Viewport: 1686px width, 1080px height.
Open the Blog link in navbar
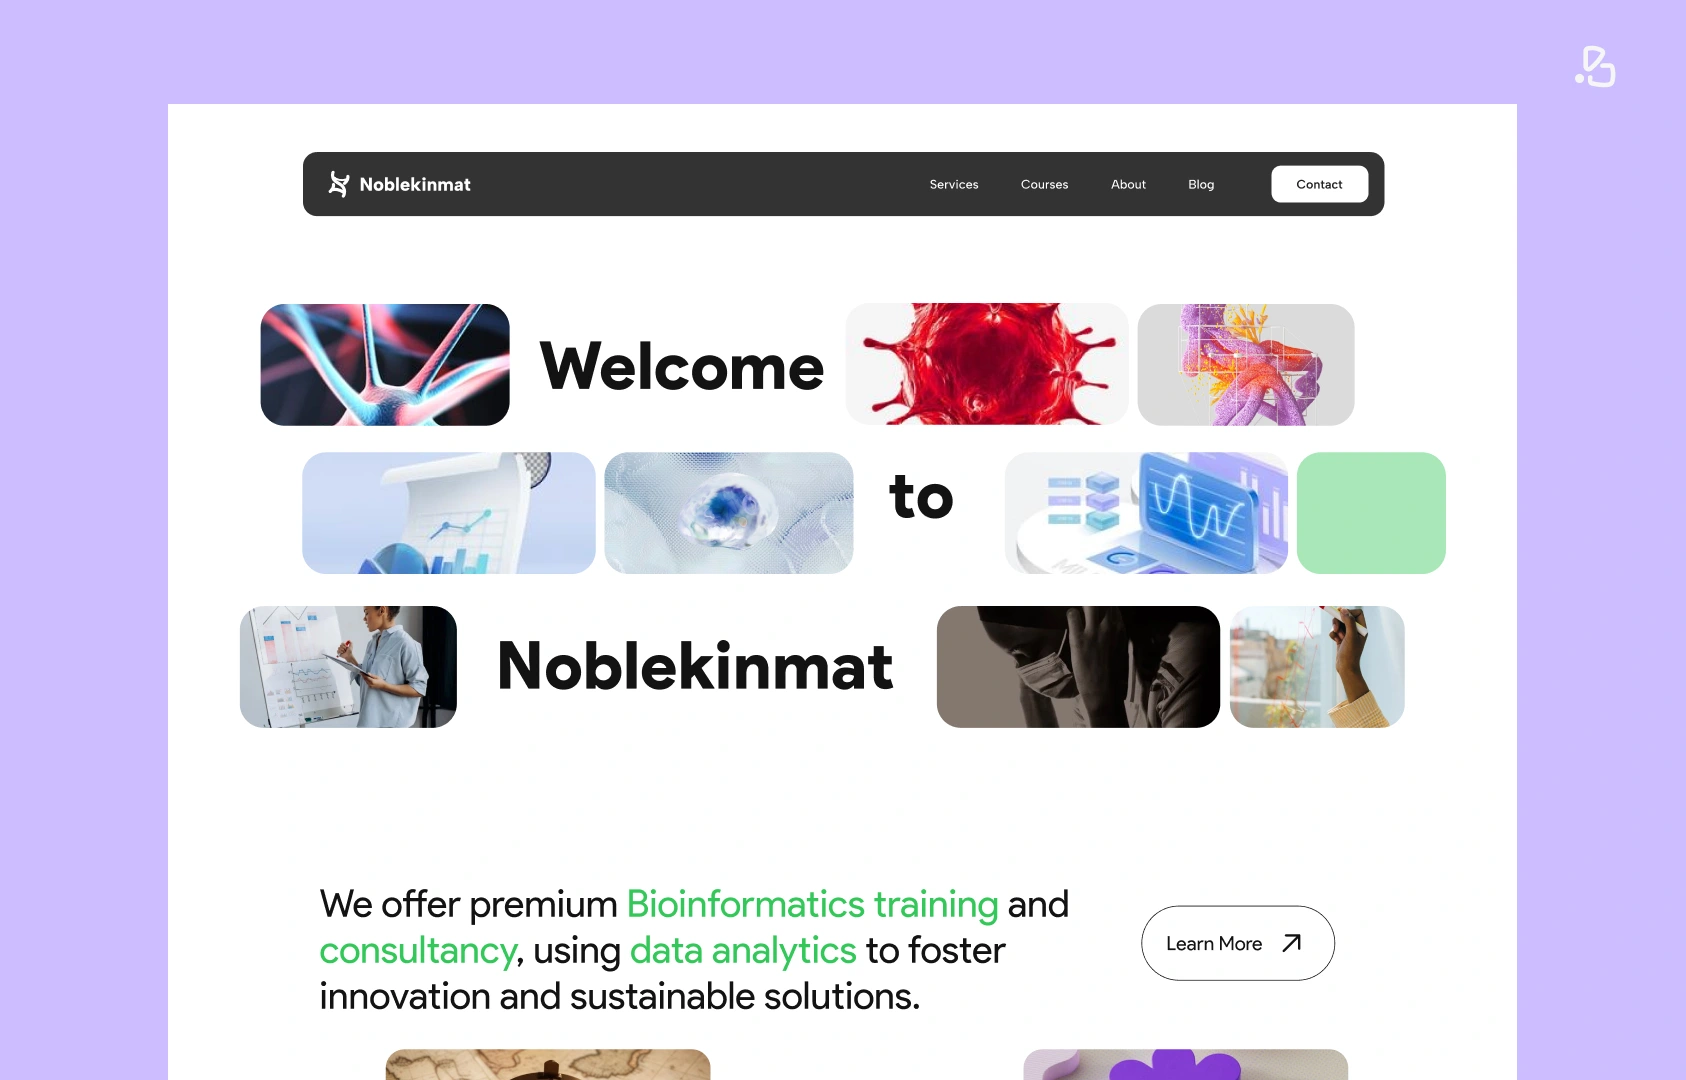(1201, 185)
